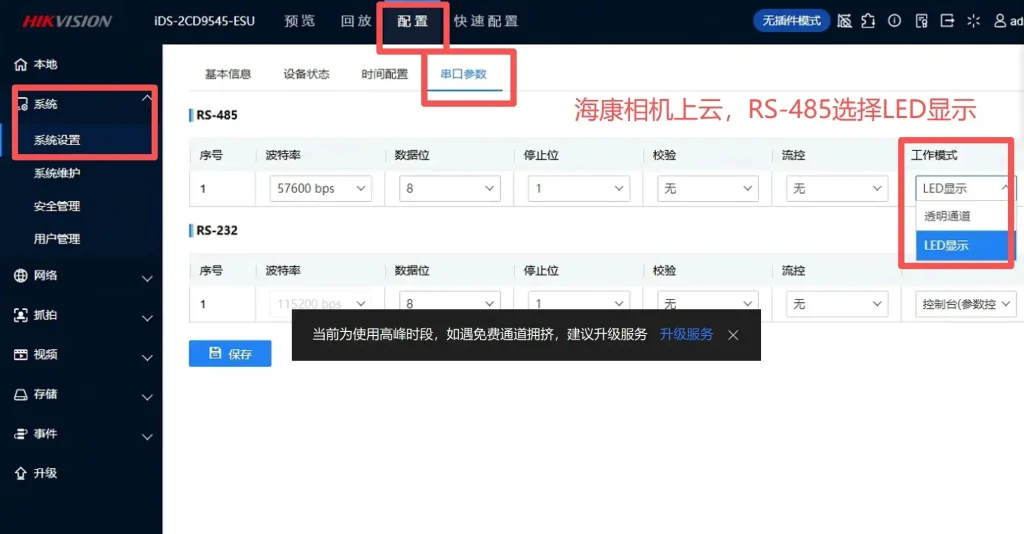Screen dimensions: 1024x534
Task: Click the sparkle loading icon in top bar
Action: pyautogui.click(x=973, y=21)
